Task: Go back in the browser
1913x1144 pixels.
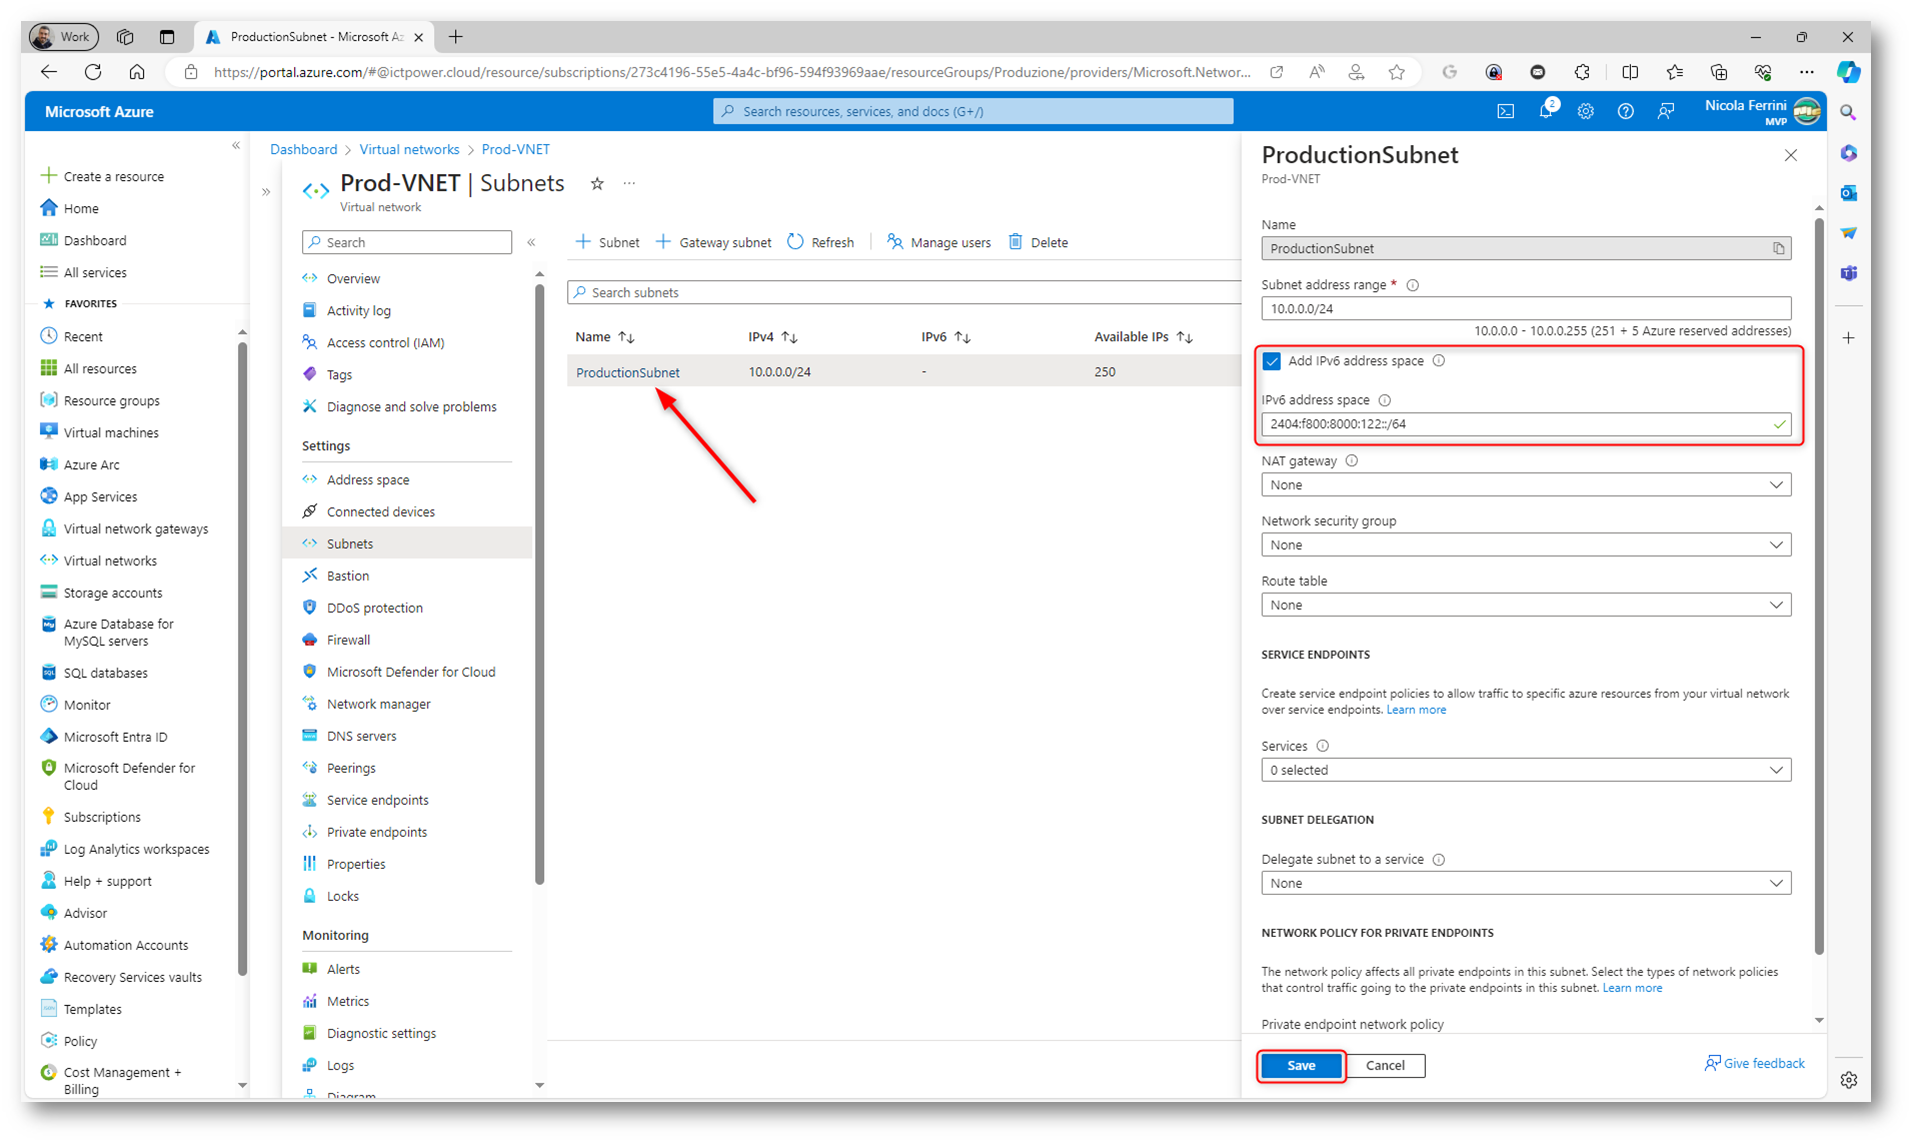Action: 48,72
